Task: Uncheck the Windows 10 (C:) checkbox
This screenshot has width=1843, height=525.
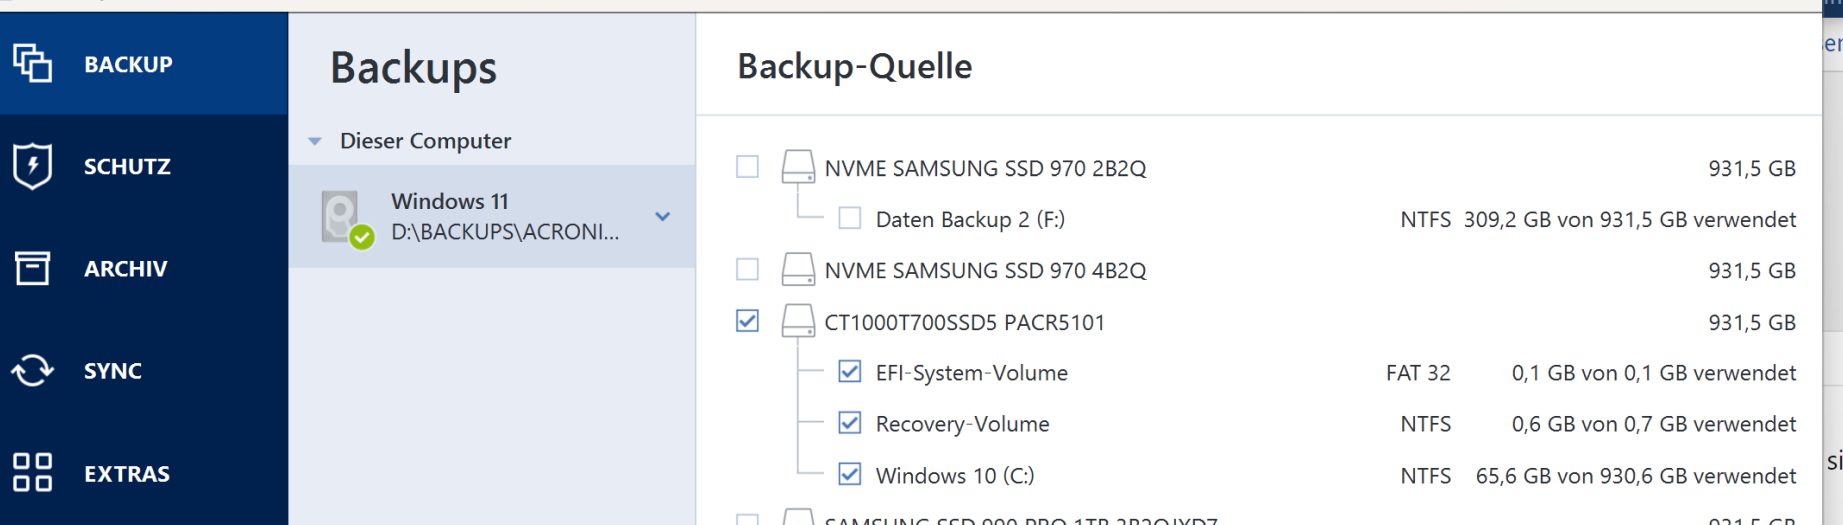Action: pos(850,474)
